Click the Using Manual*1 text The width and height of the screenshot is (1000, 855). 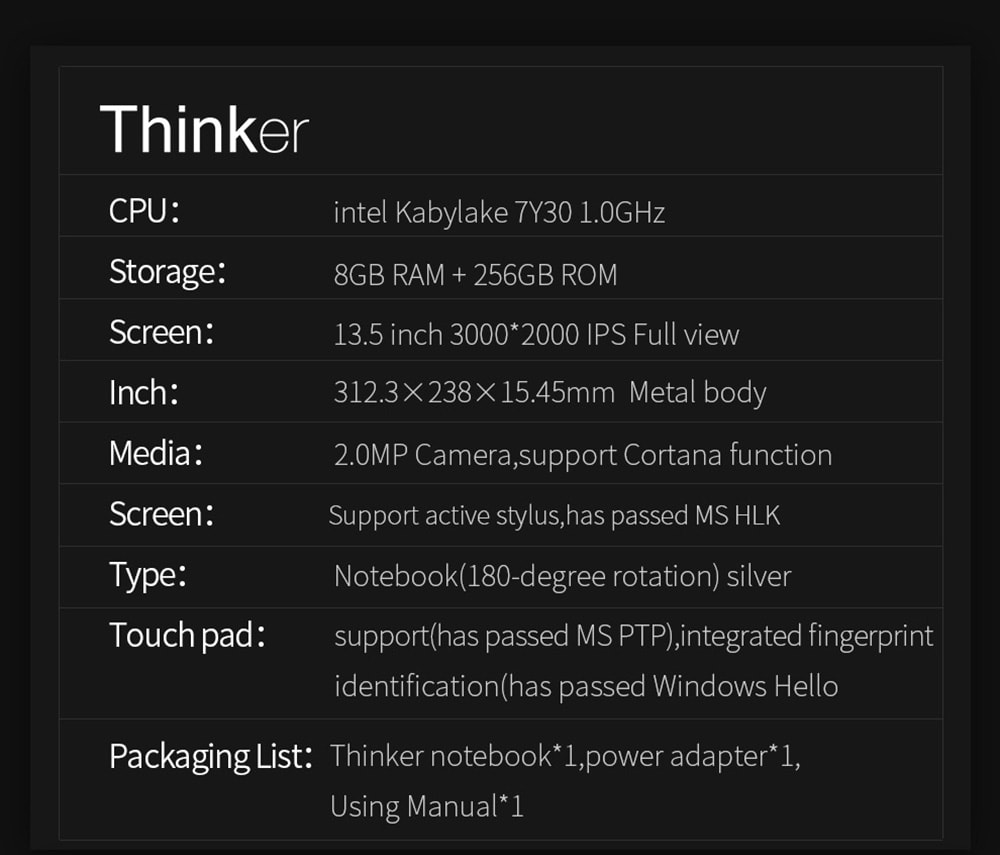coord(427,806)
